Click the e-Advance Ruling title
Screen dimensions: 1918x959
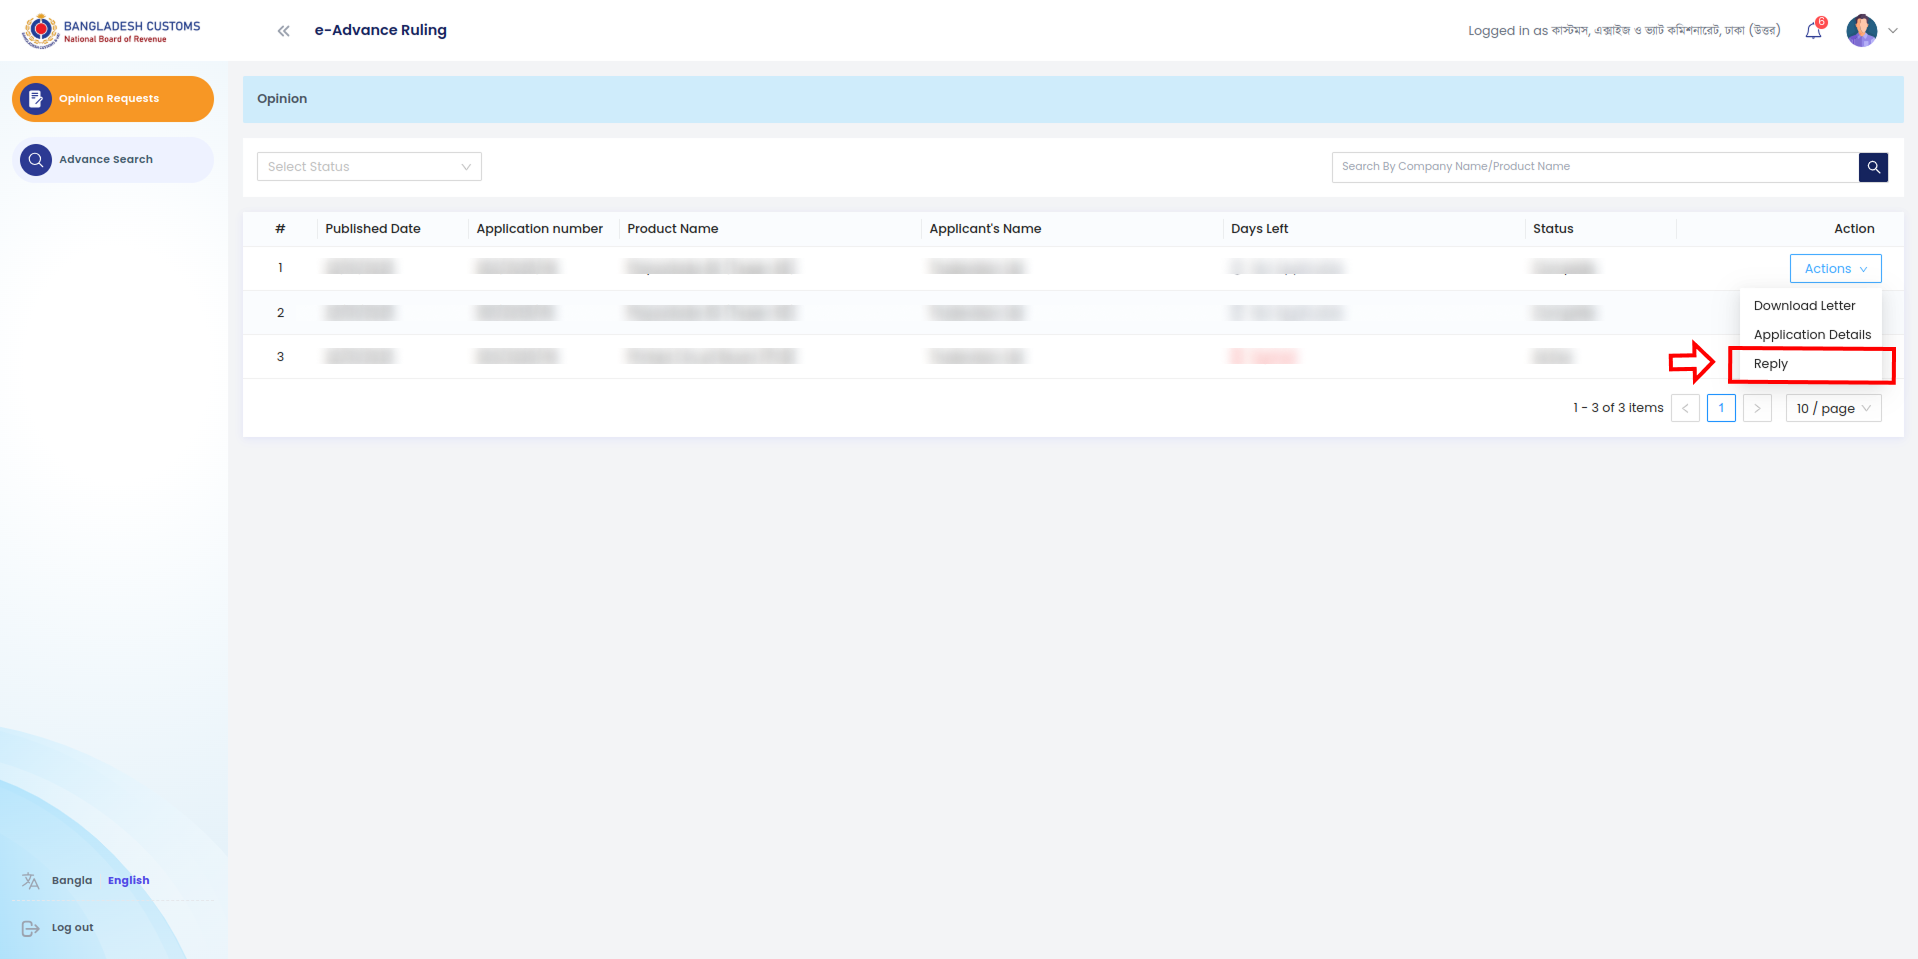click(x=381, y=30)
